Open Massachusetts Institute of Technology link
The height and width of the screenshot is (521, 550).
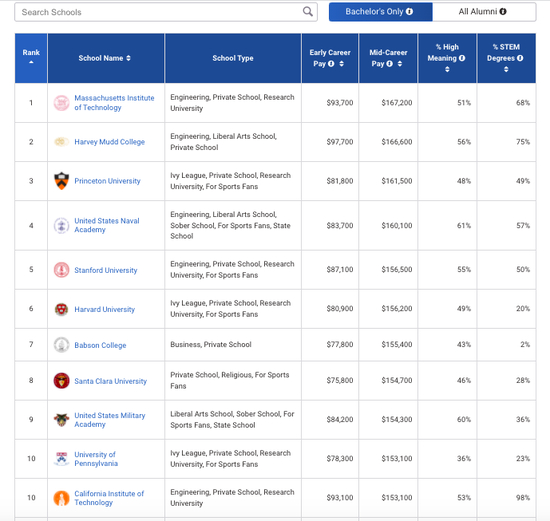coord(114,103)
